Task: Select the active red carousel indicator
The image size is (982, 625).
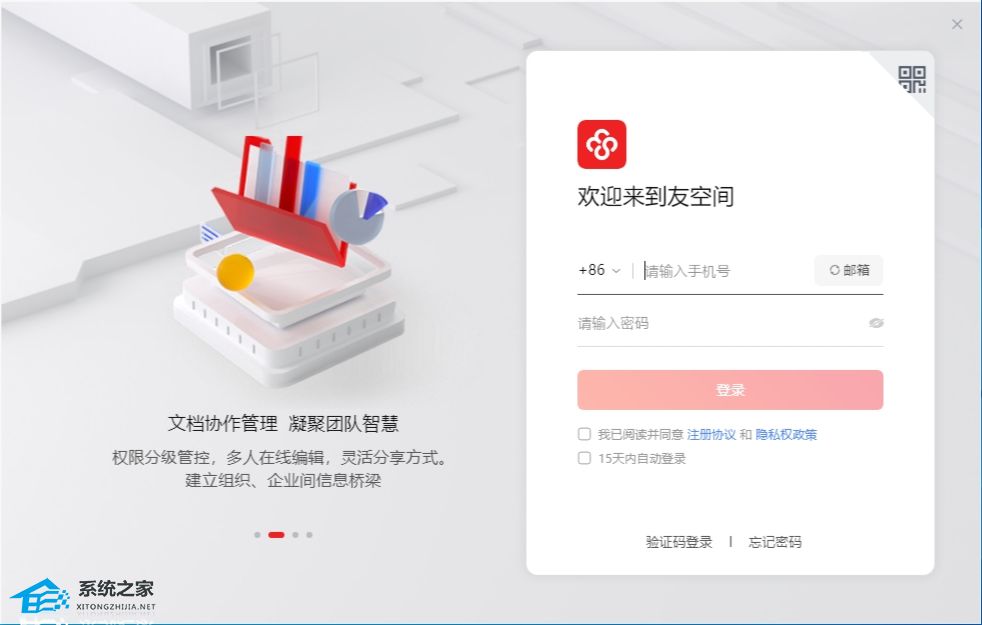Action: 276,535
